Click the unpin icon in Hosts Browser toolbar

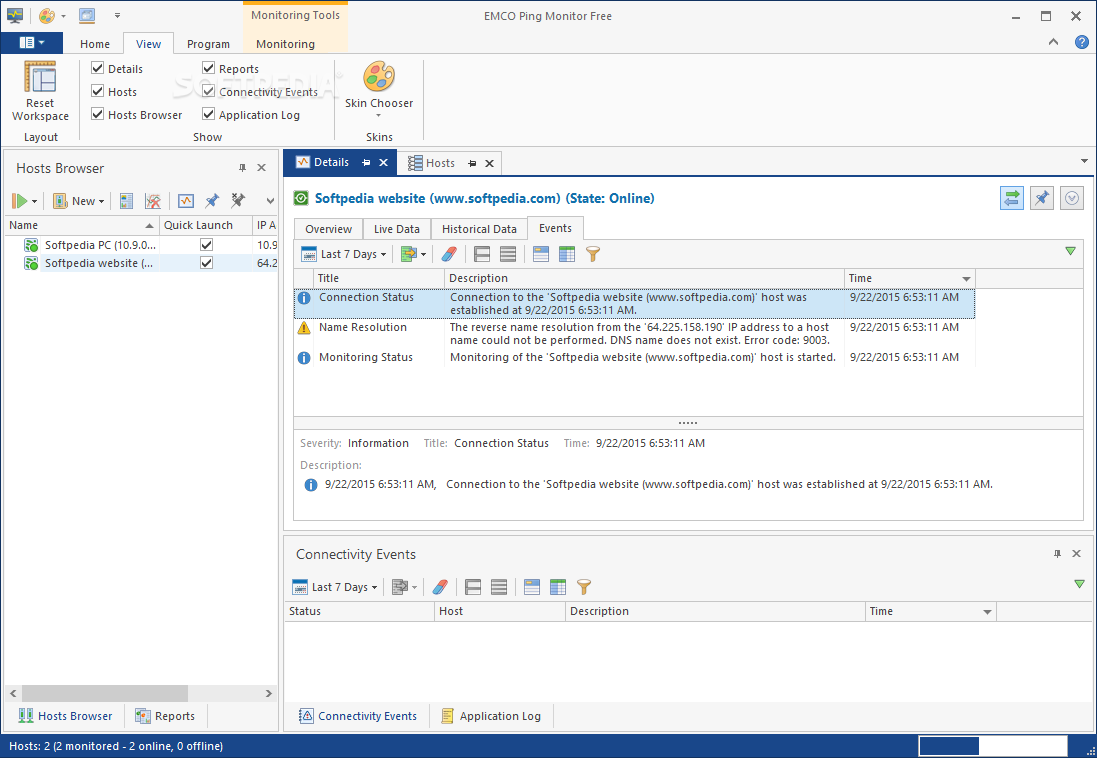[x=238, y=201]
